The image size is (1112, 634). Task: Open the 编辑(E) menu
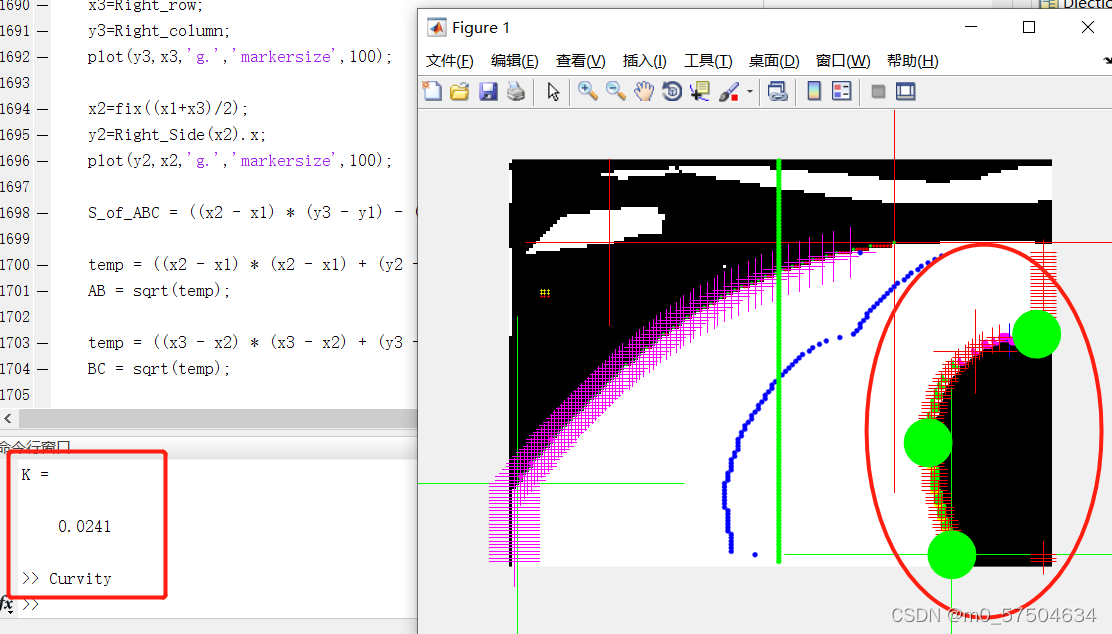515,61
